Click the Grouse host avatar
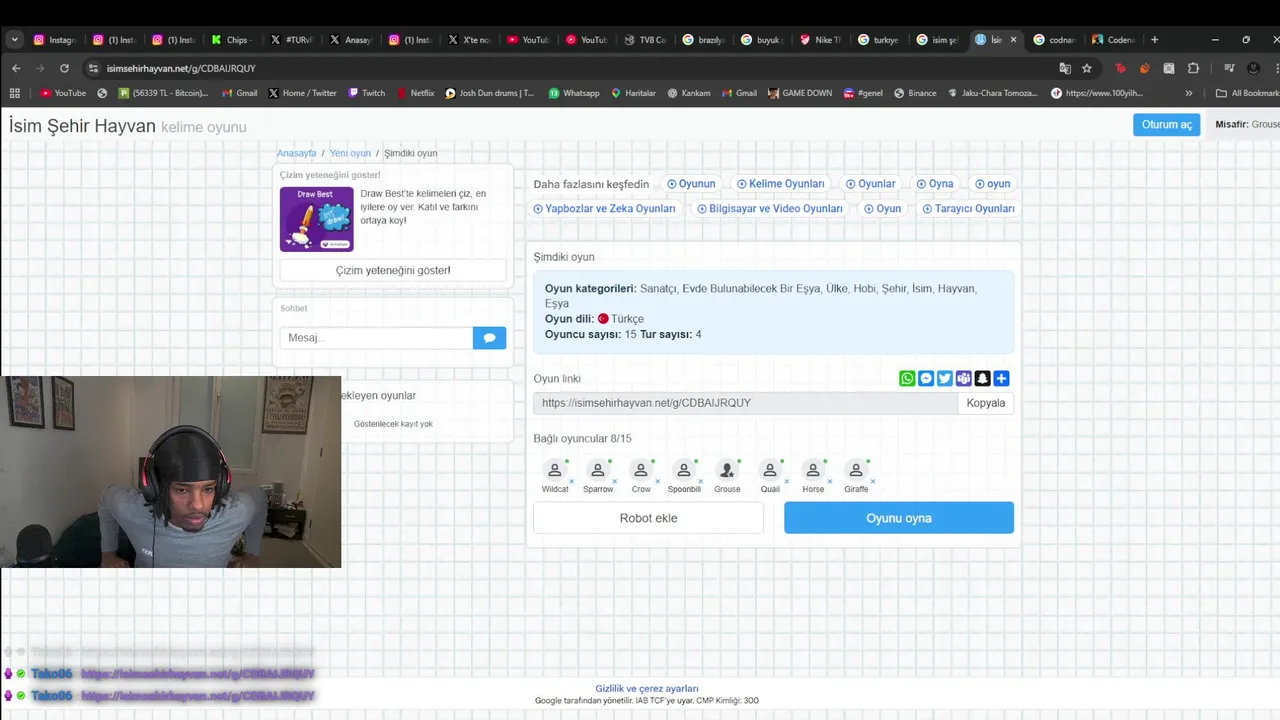Screen dimensions: 1280x720 (x=727, y=470)
